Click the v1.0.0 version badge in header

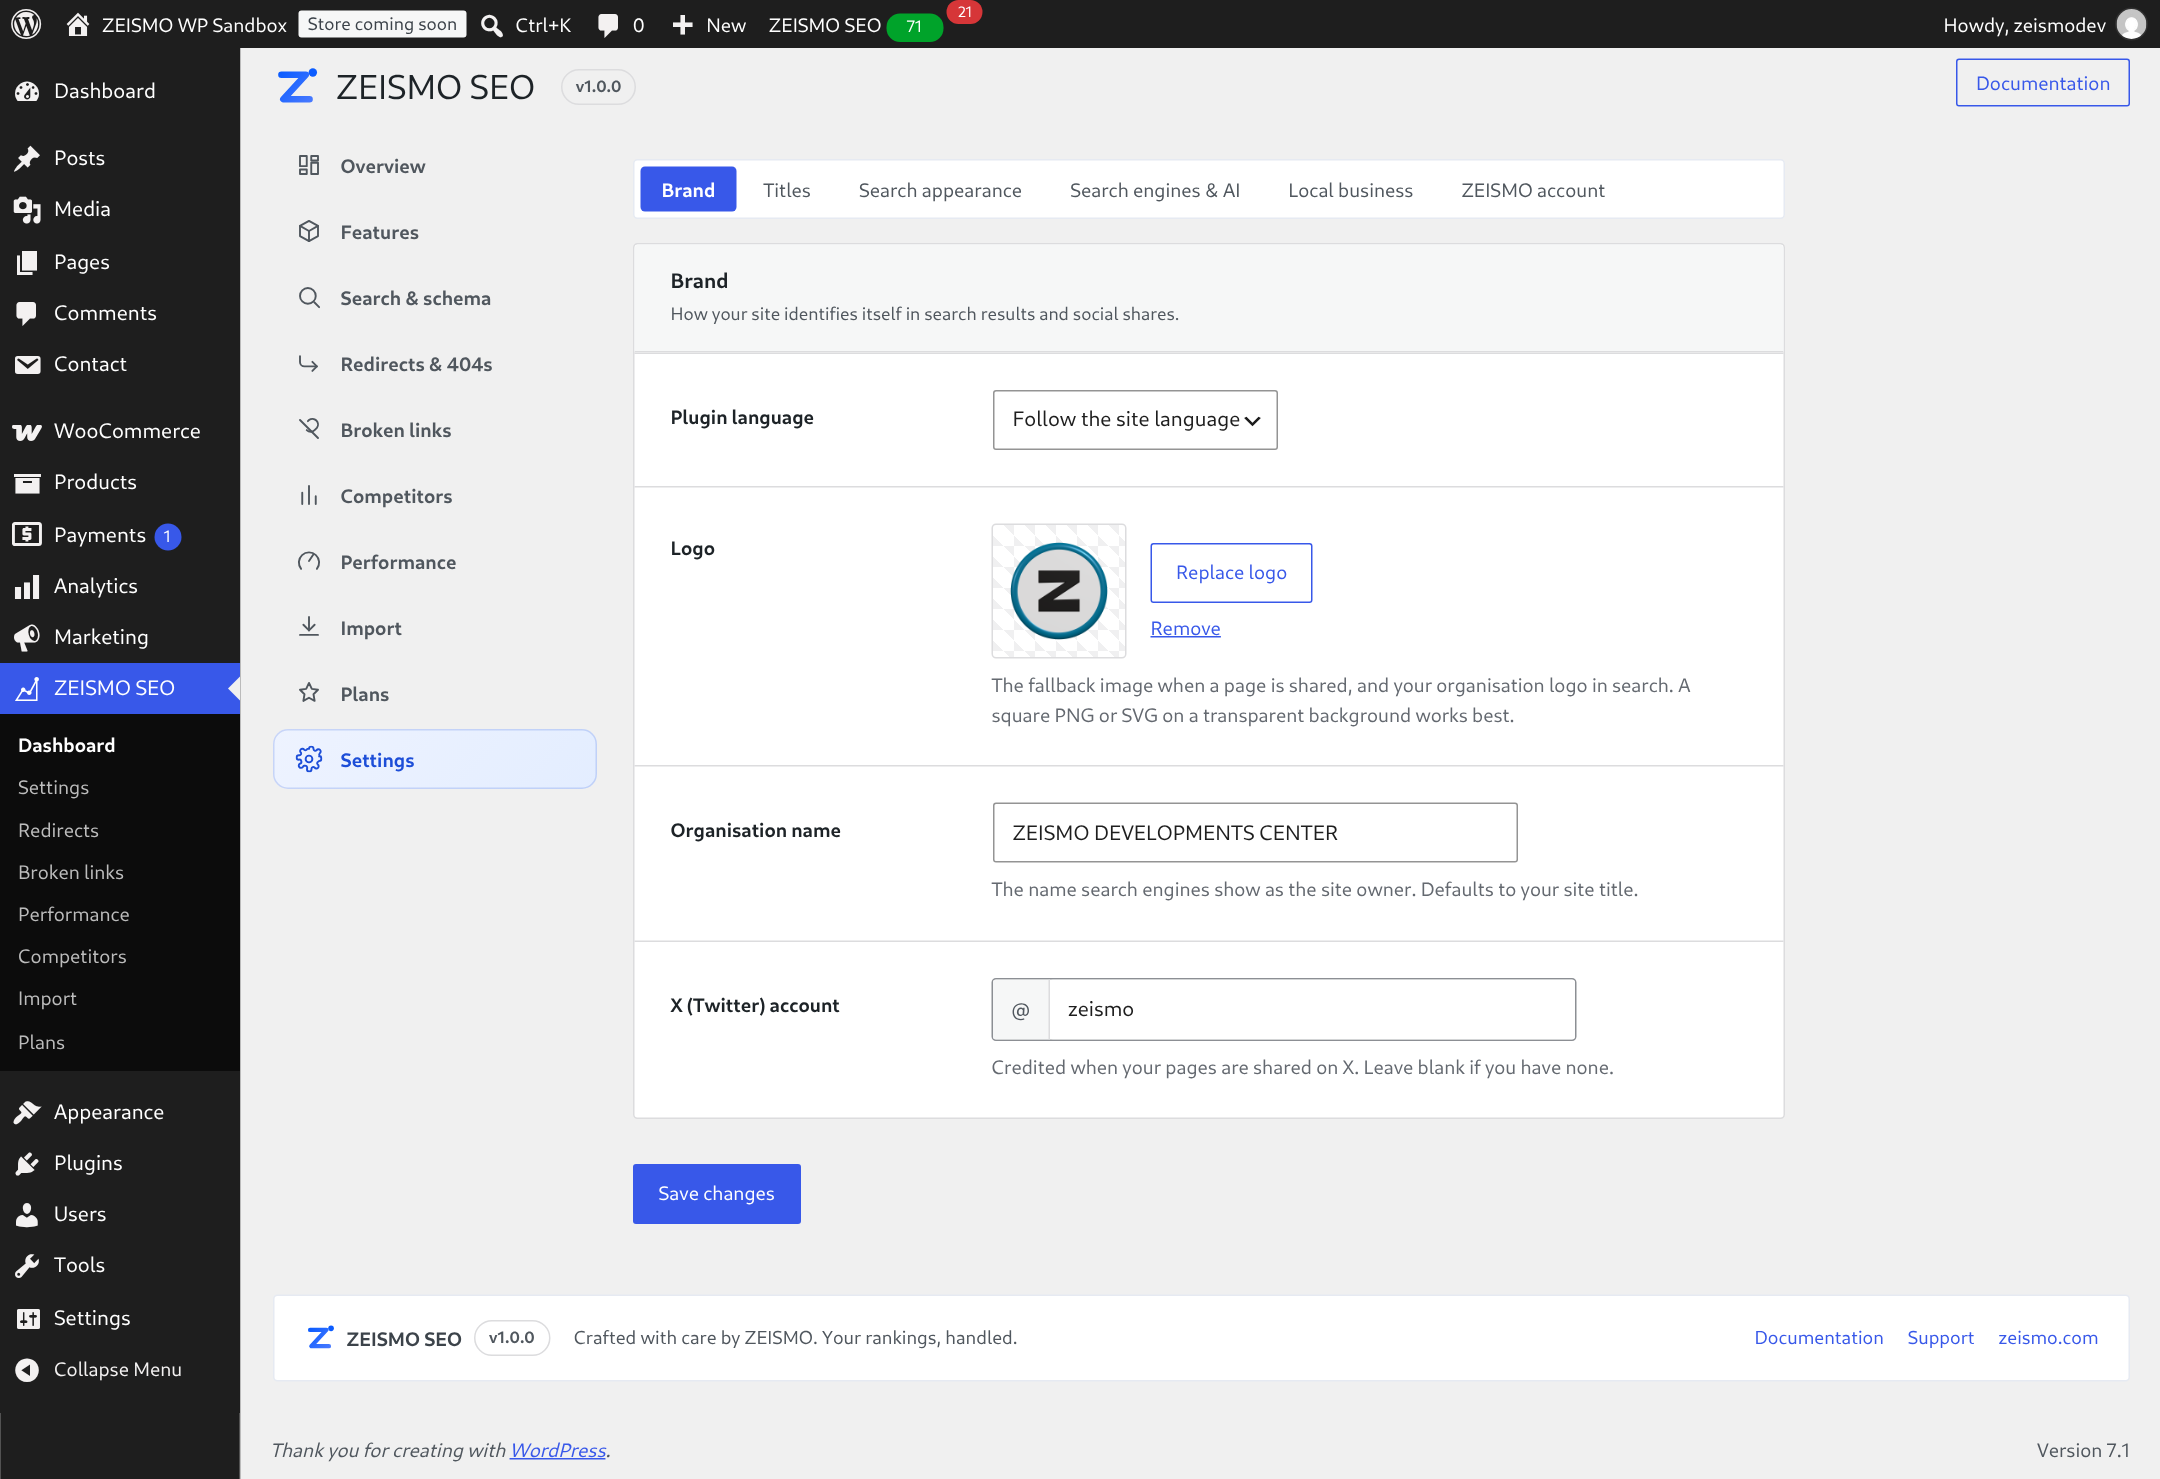pyautogui.click(x=598, y=87)
